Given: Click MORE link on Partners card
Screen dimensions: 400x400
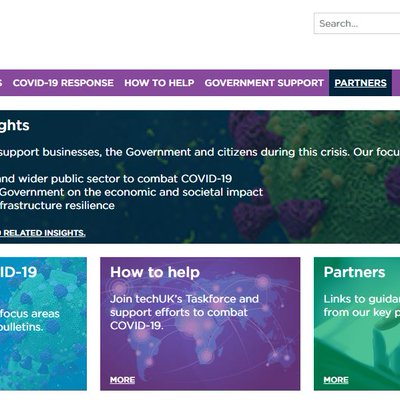Looking at the screenshot, I should 336,380.
